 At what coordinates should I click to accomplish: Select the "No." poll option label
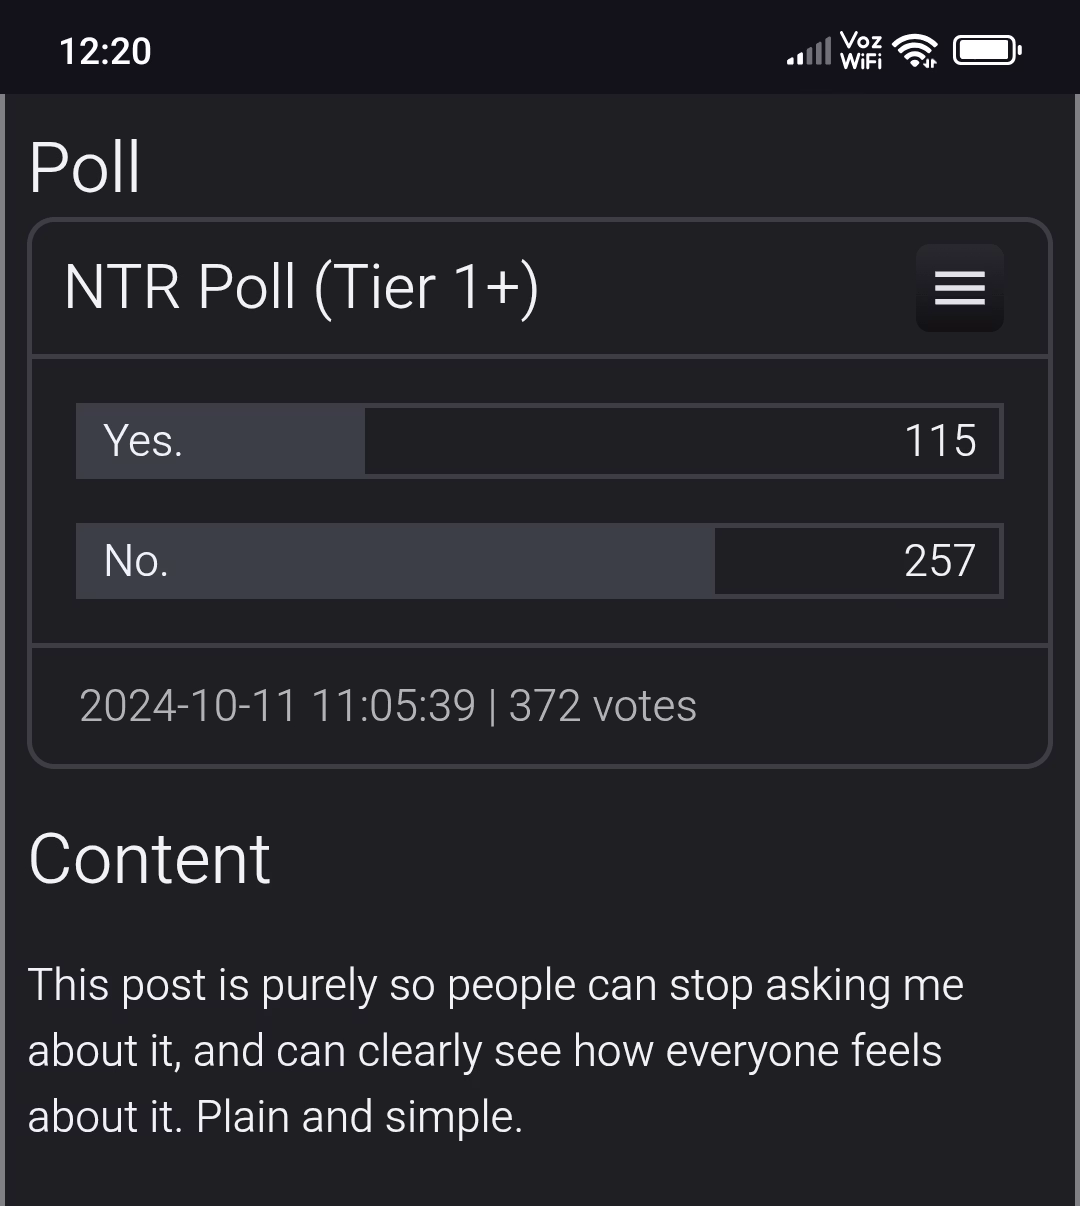click(136, 561)
